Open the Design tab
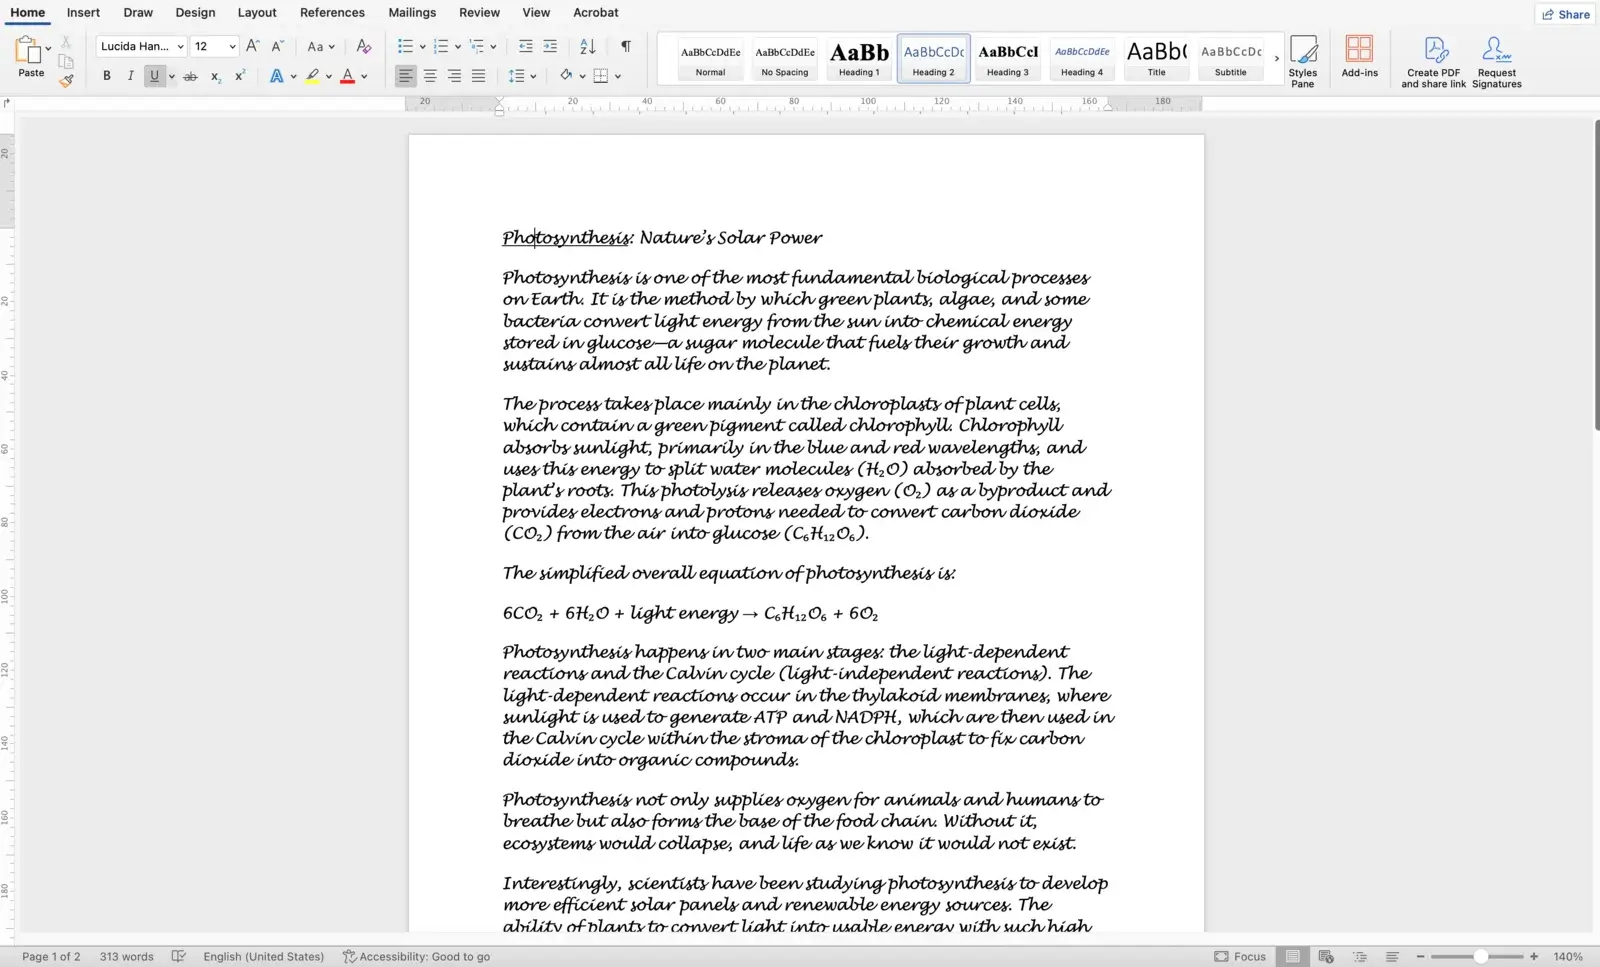Screen dimensions: 1600x967 tap(195, 13)
